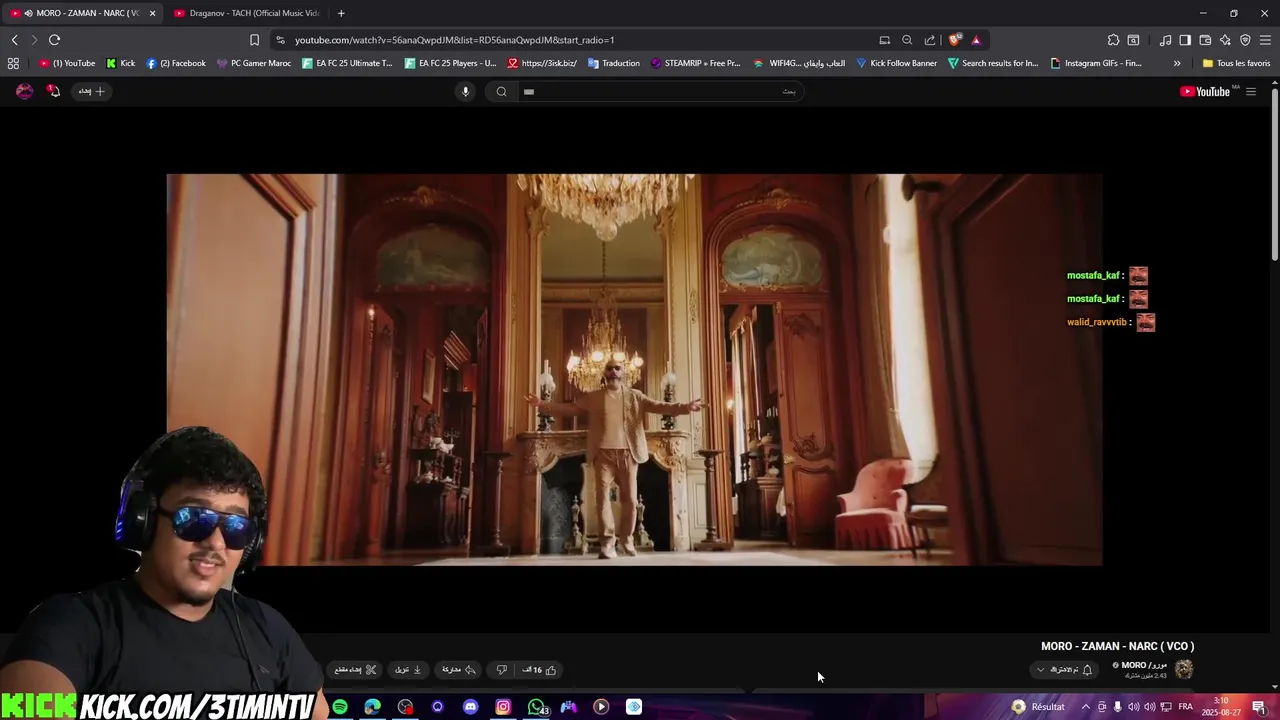Image resolution: width=1280 pixels, height=720 pixels.
Task: Click the clip scissors button under video
Action: [x=355, y=670]
